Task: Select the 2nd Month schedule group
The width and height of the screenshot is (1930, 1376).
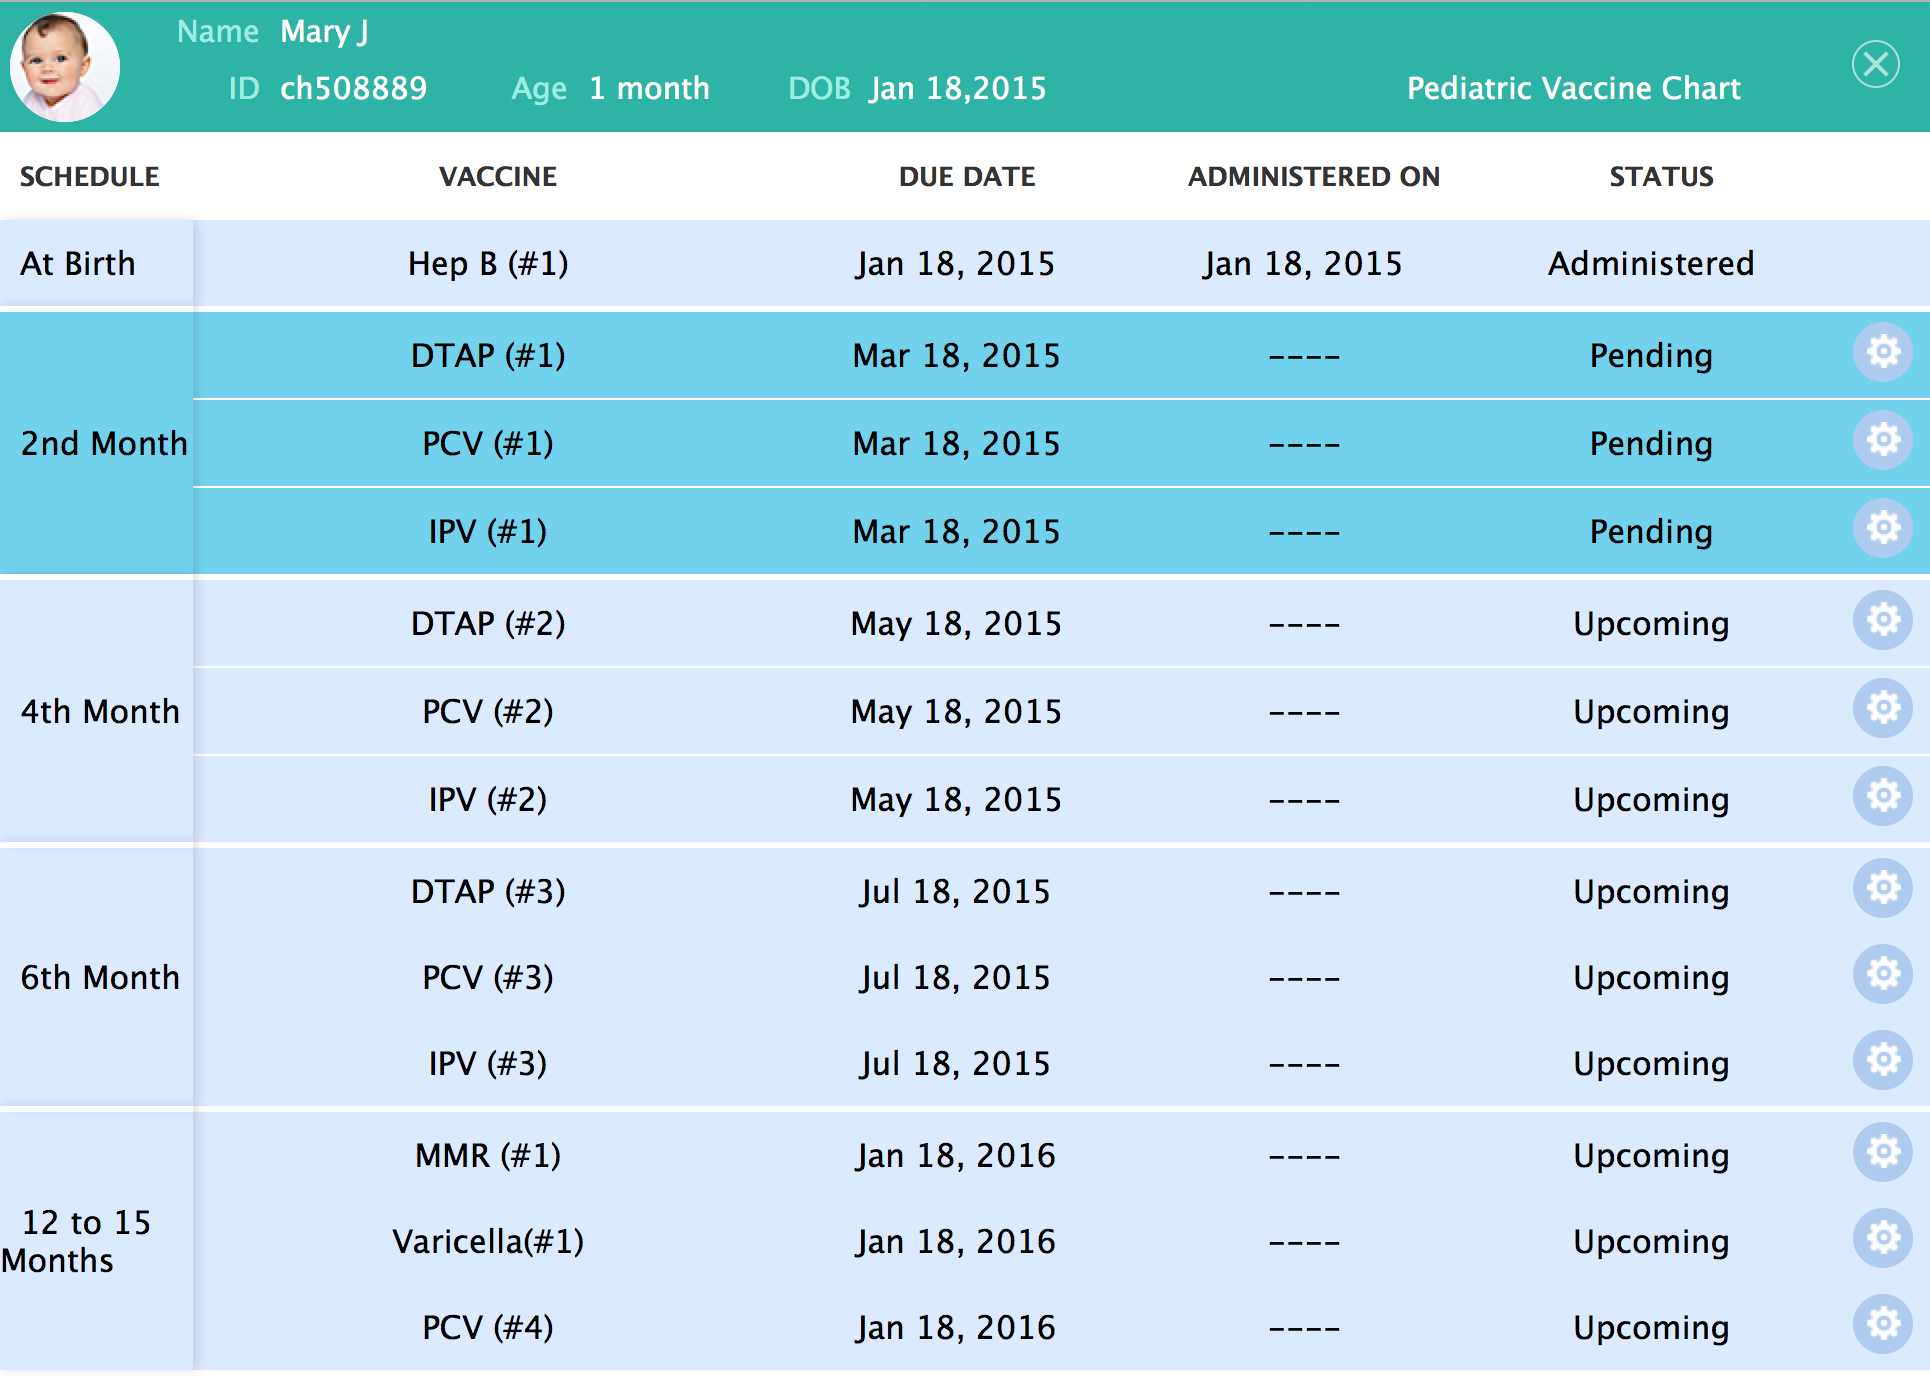Action: click(103, 443)
